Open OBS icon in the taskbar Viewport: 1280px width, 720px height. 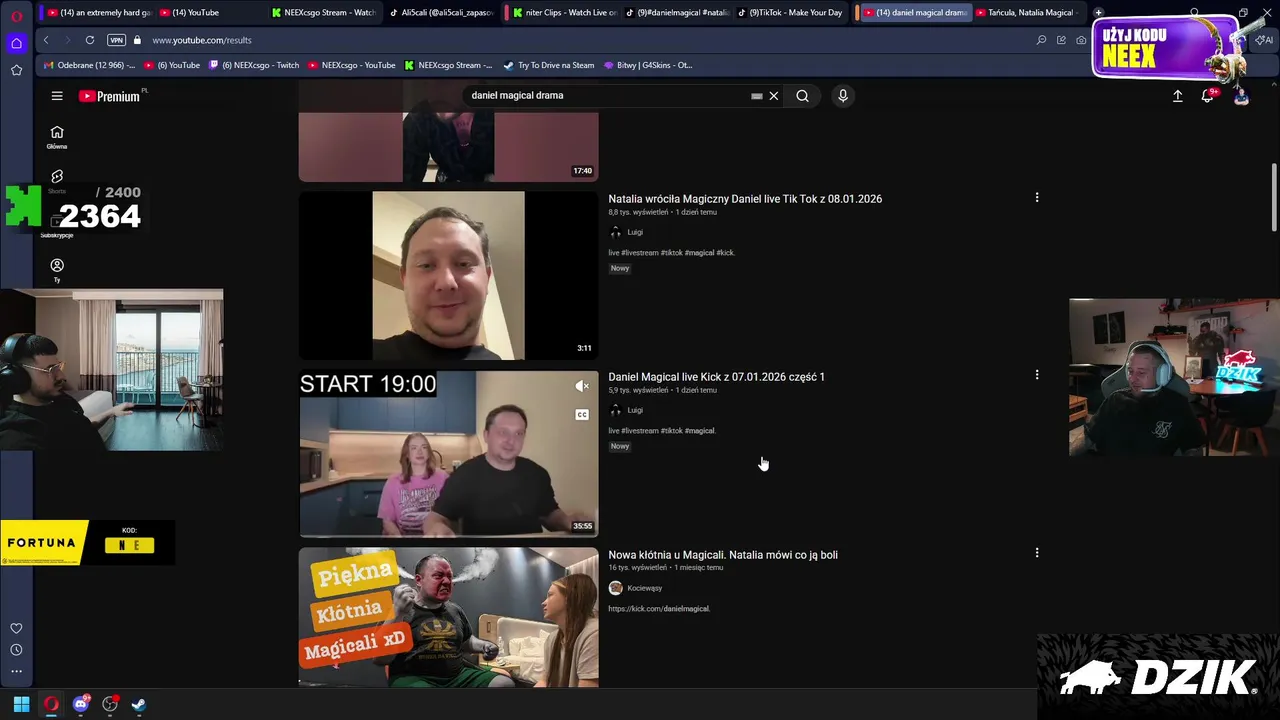pyautogui.click(x=110, y=704)
